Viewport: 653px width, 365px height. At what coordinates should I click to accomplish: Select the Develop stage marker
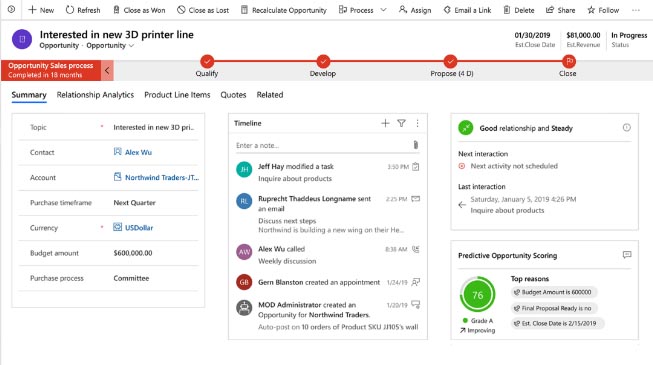tap(323, 61)
